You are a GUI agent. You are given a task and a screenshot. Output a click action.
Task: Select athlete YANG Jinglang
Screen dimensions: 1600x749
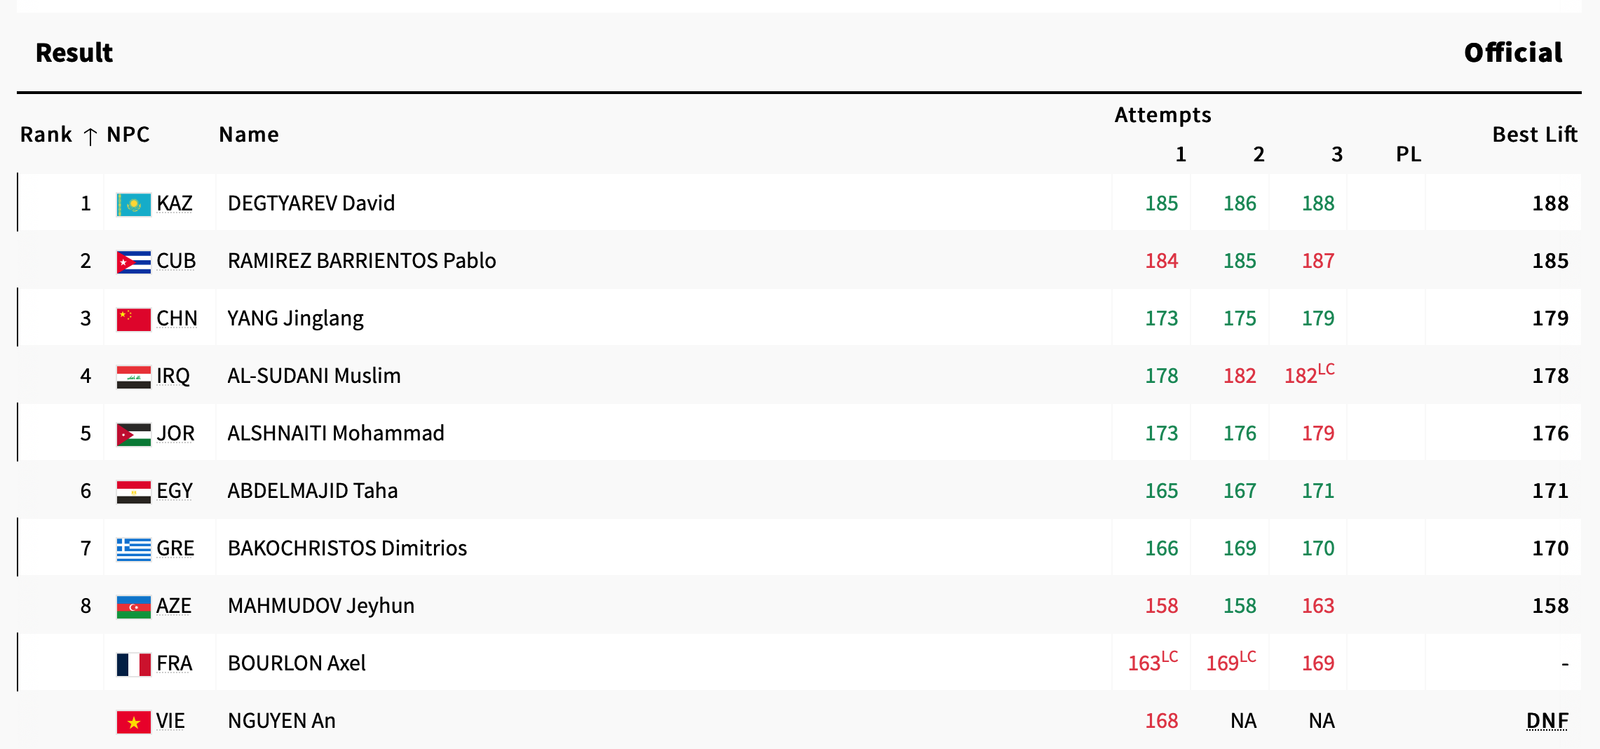[296, 319]
